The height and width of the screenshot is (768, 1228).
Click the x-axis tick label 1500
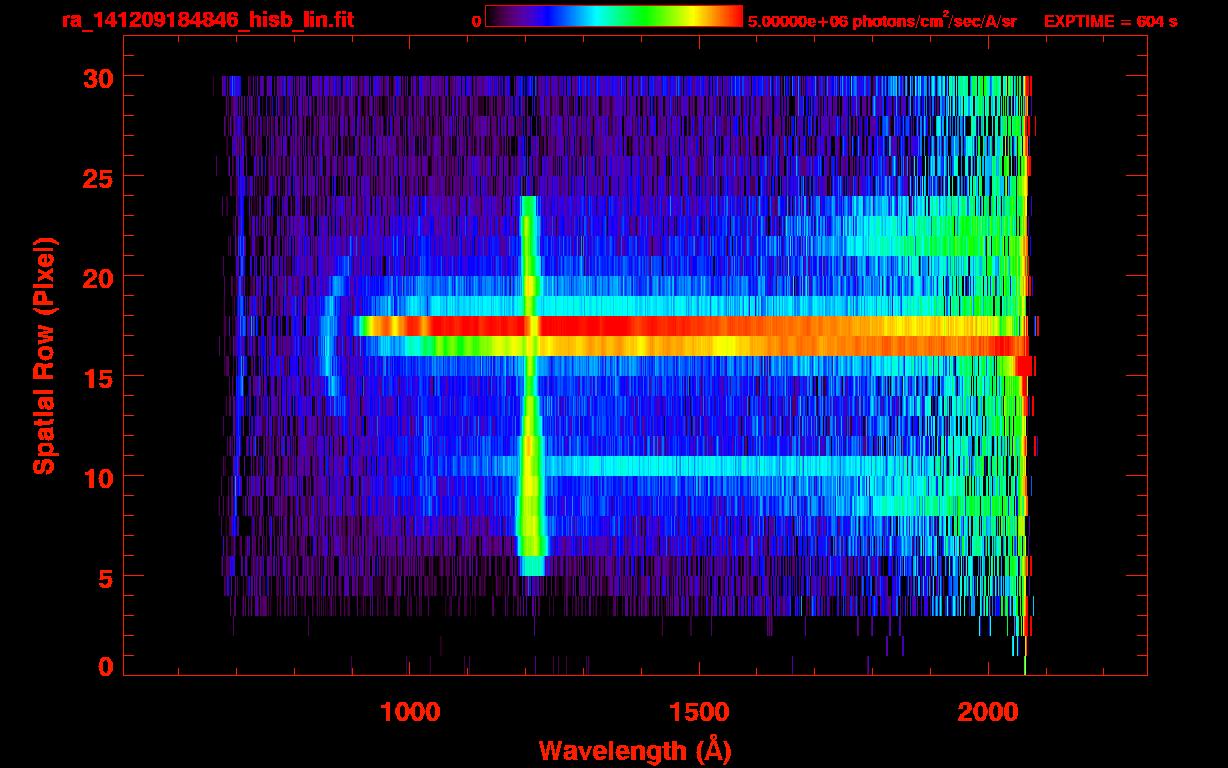tap(698, 713)
